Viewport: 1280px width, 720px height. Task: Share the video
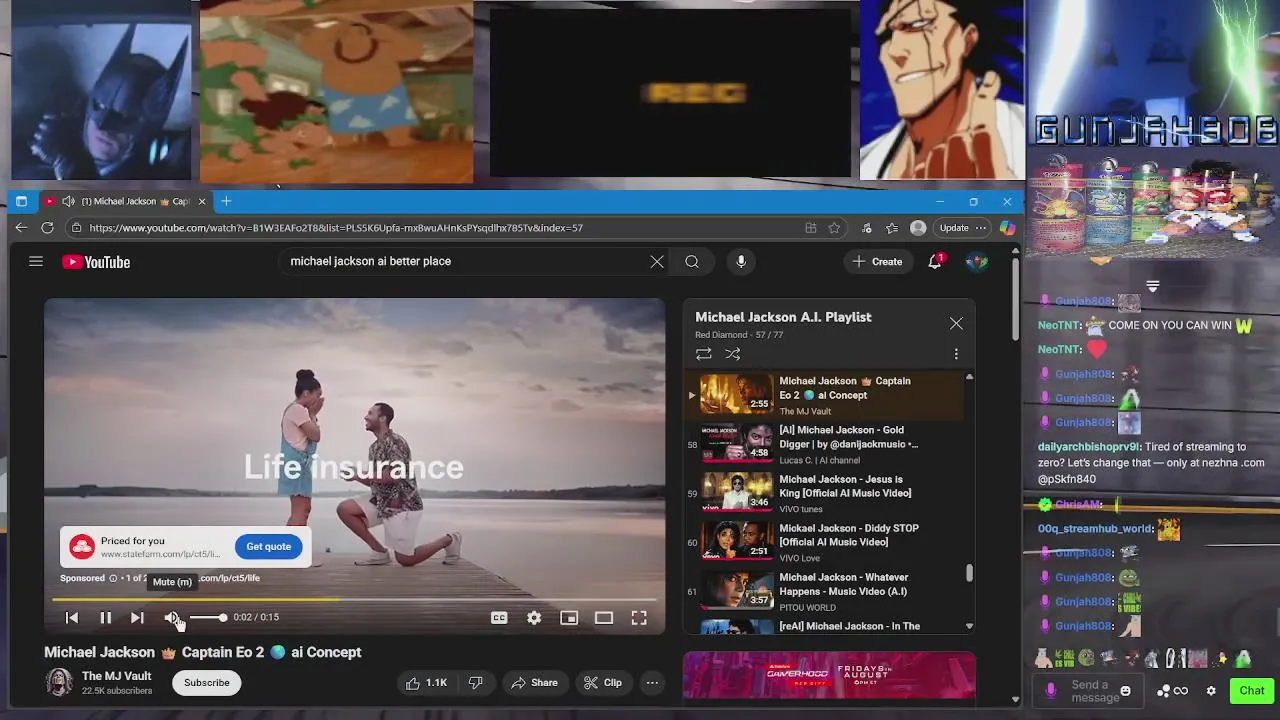pos(534,683)
